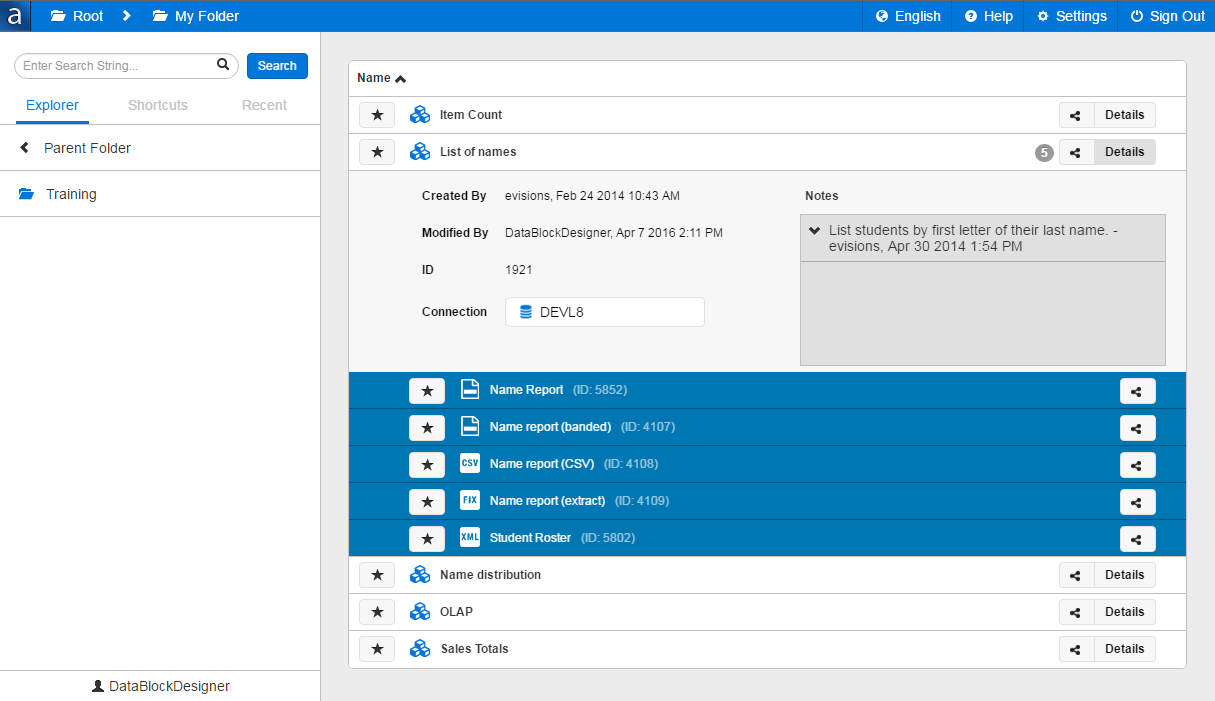Open the English language menu
Viewport: 1215px width, 701px height.
[908, 16]
